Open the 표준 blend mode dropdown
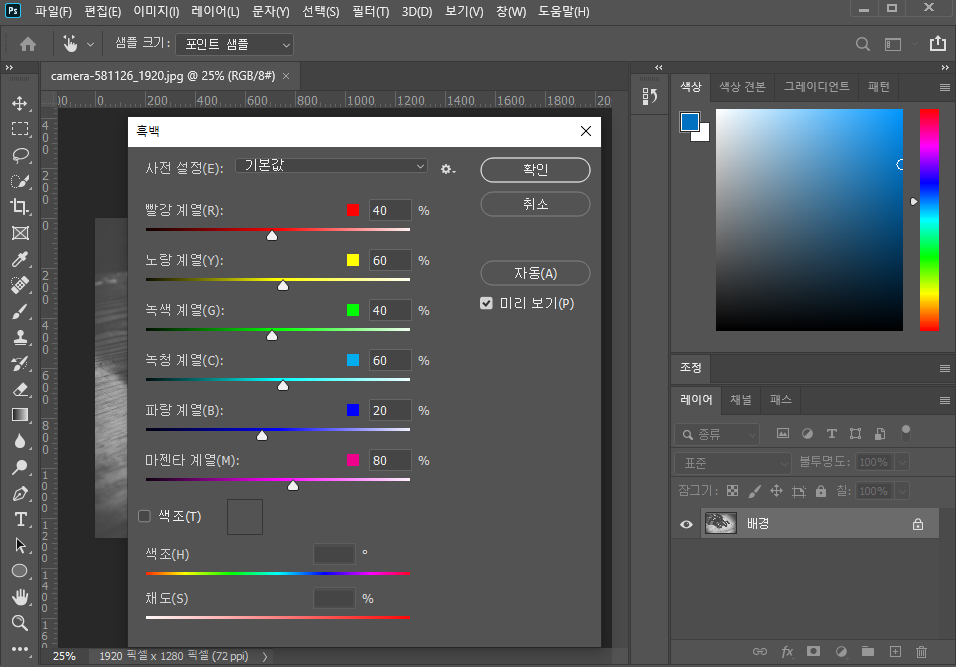This screenshot has width=956, height=667. coord(733,463)
